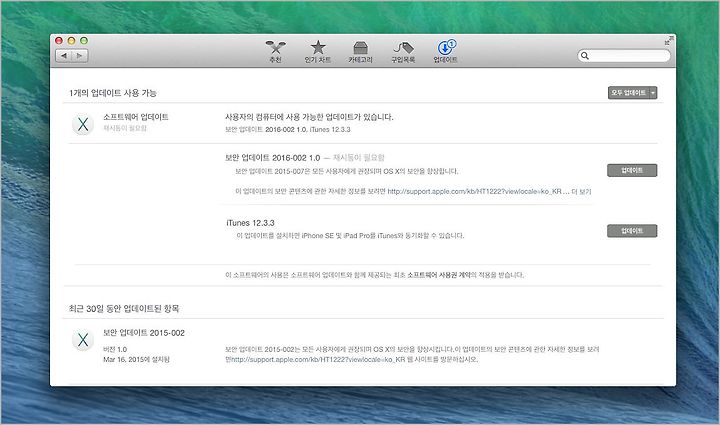Image resolution: width=720 pixels, height=425 pixels.
Task: Select the 버전 1.0 text
Action: point(115,349)
